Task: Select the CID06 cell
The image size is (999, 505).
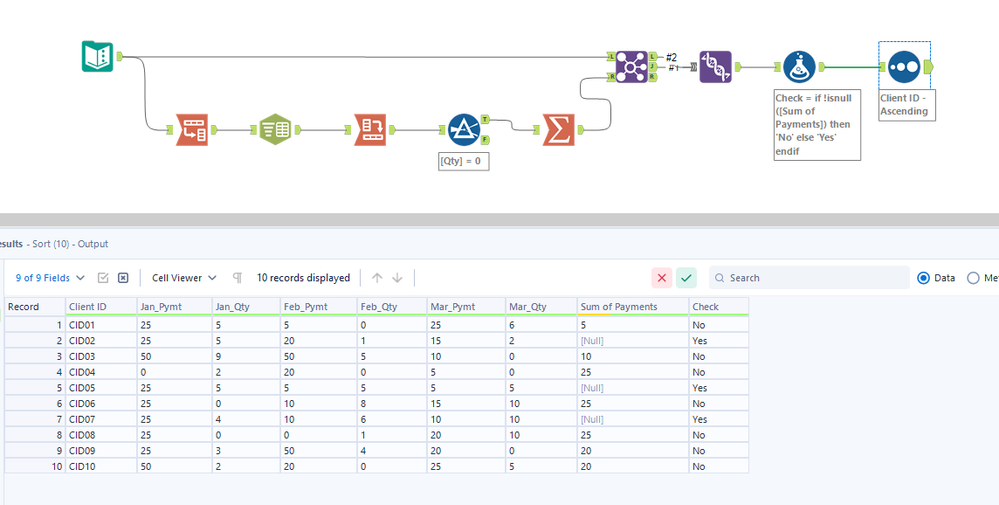Action: point(101,403)
